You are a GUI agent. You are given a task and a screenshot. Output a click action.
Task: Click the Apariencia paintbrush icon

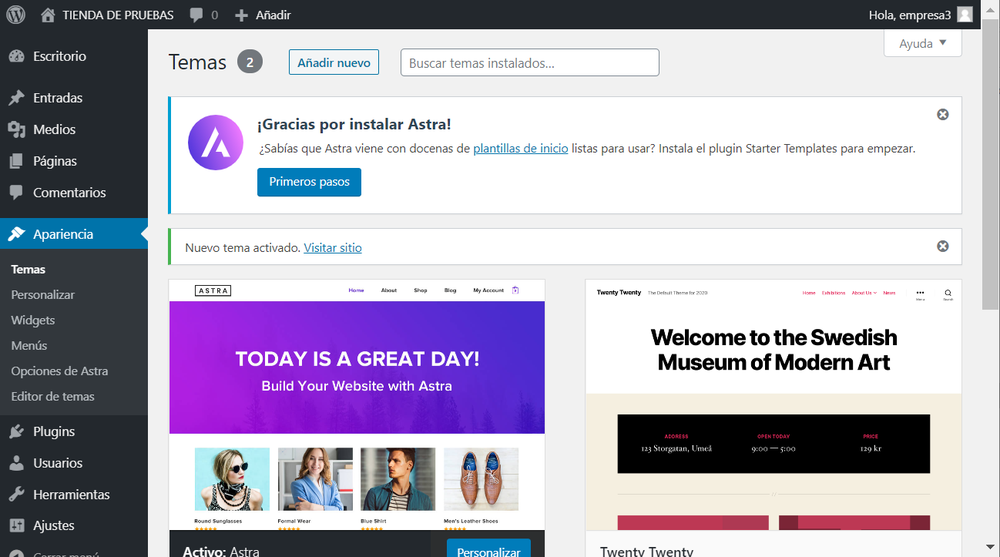pyautogui.click(x=17, y=234)
